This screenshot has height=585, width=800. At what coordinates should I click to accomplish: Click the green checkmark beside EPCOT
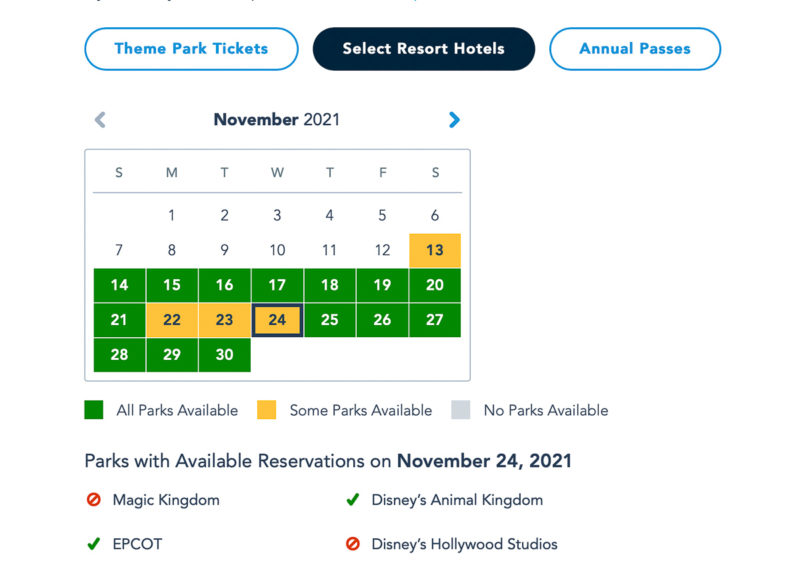94,544
